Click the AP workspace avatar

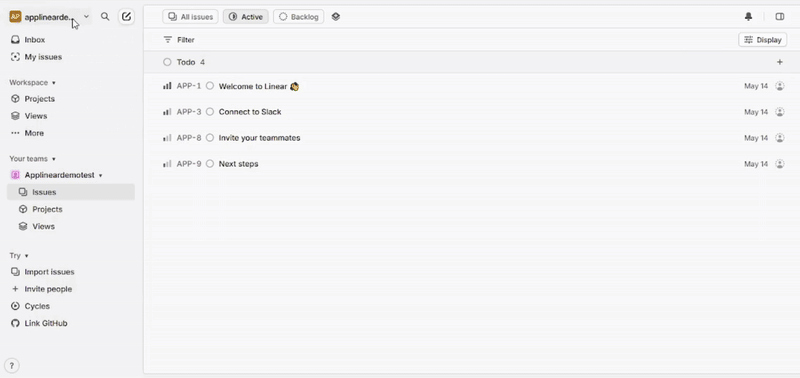pos(15,17)
